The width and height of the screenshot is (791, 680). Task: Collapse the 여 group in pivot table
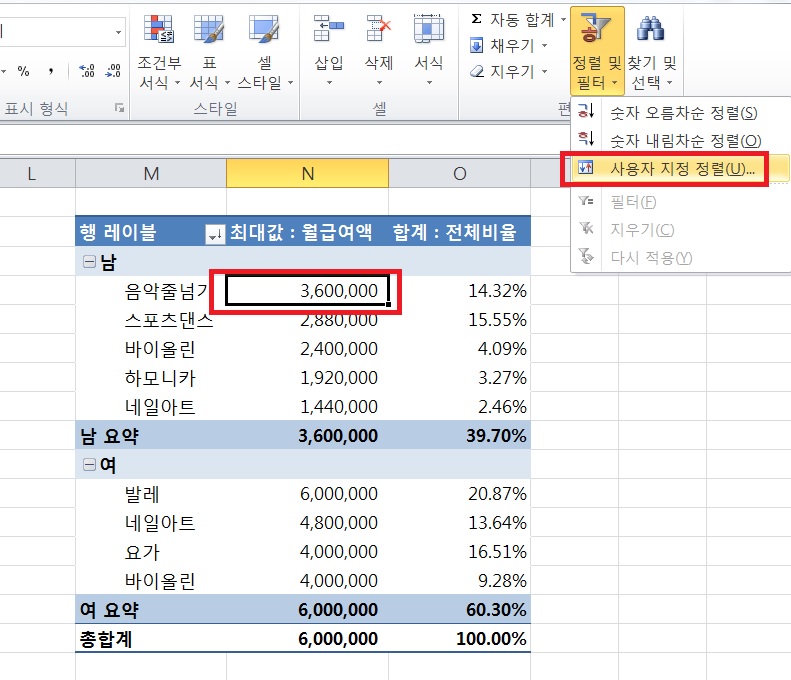click(89, 464)
